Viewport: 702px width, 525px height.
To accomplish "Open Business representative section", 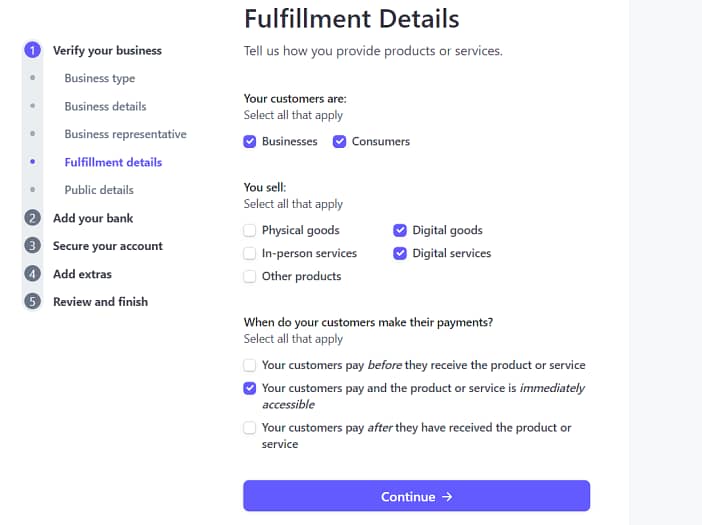I will tap(125, 134).
